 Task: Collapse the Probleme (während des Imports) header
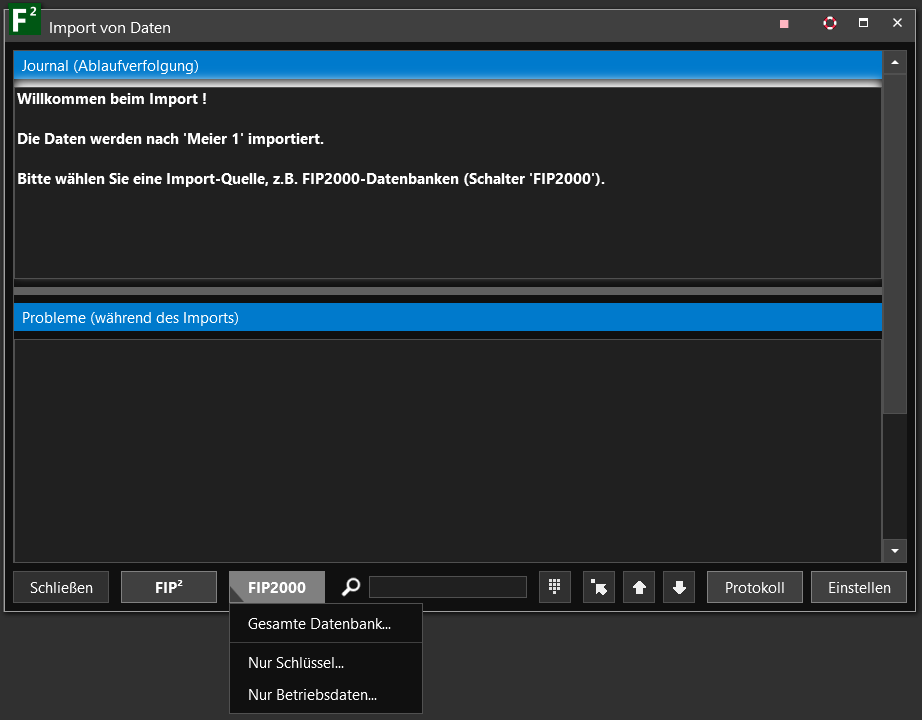447,318
